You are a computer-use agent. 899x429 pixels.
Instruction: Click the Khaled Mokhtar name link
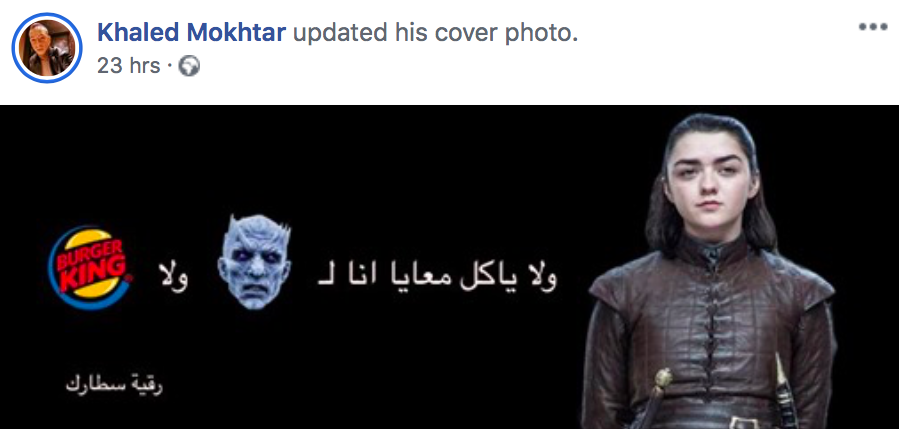pos(191,33)
